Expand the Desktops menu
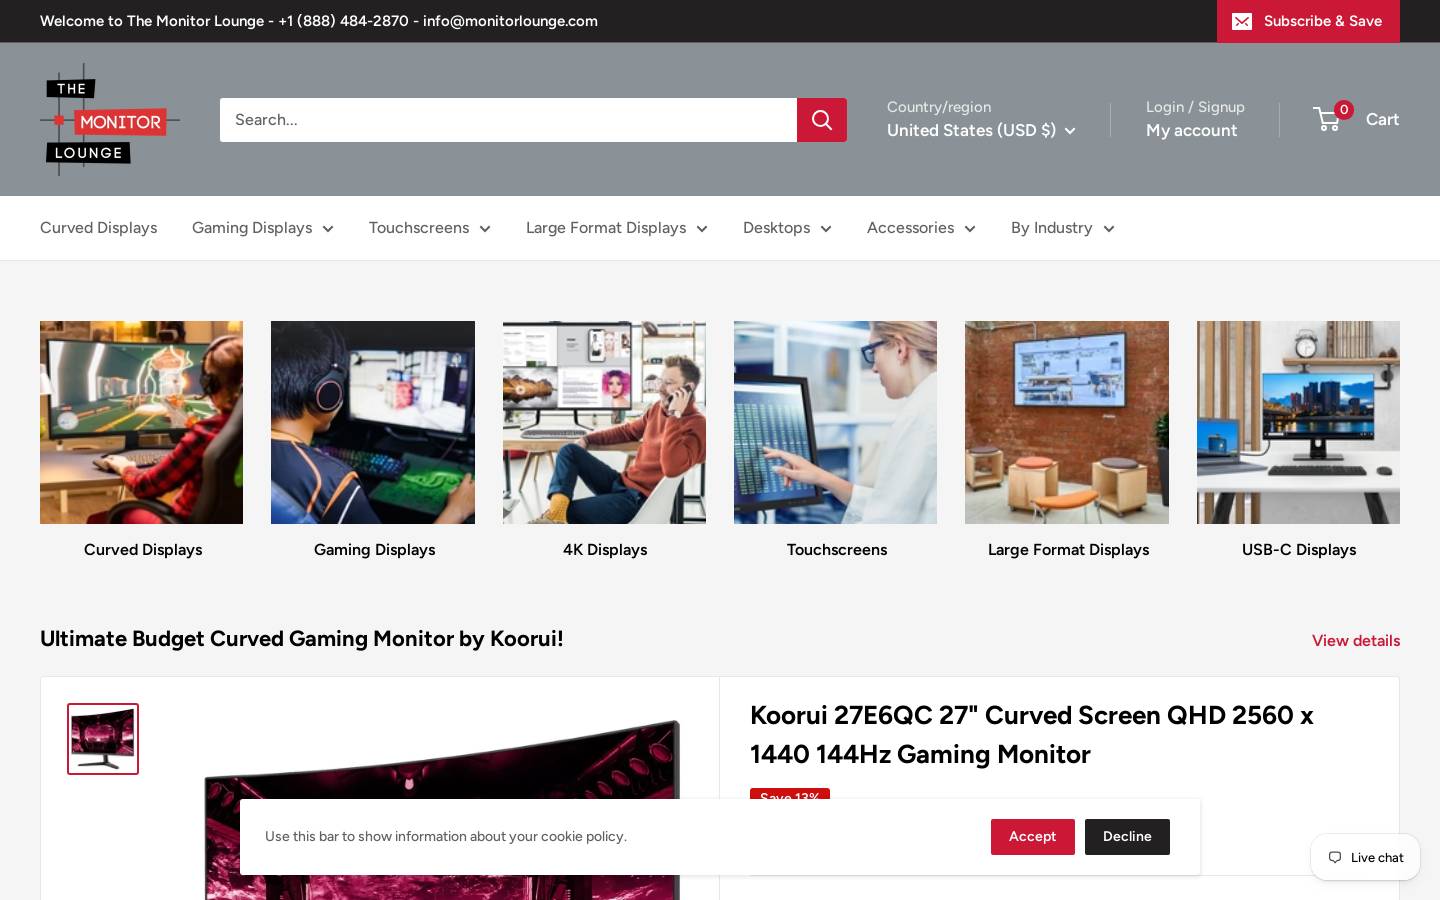The height and width of the screenshot is (900, 1440). (x=787, y=228)
